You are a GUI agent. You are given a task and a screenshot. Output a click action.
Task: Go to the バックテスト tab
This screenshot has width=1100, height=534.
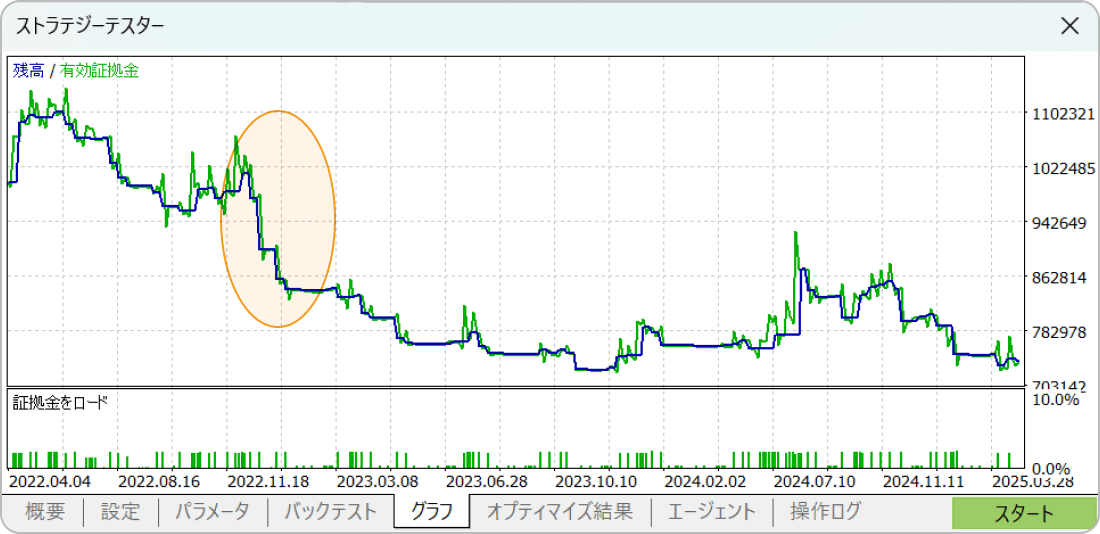(x=330, y=512)
